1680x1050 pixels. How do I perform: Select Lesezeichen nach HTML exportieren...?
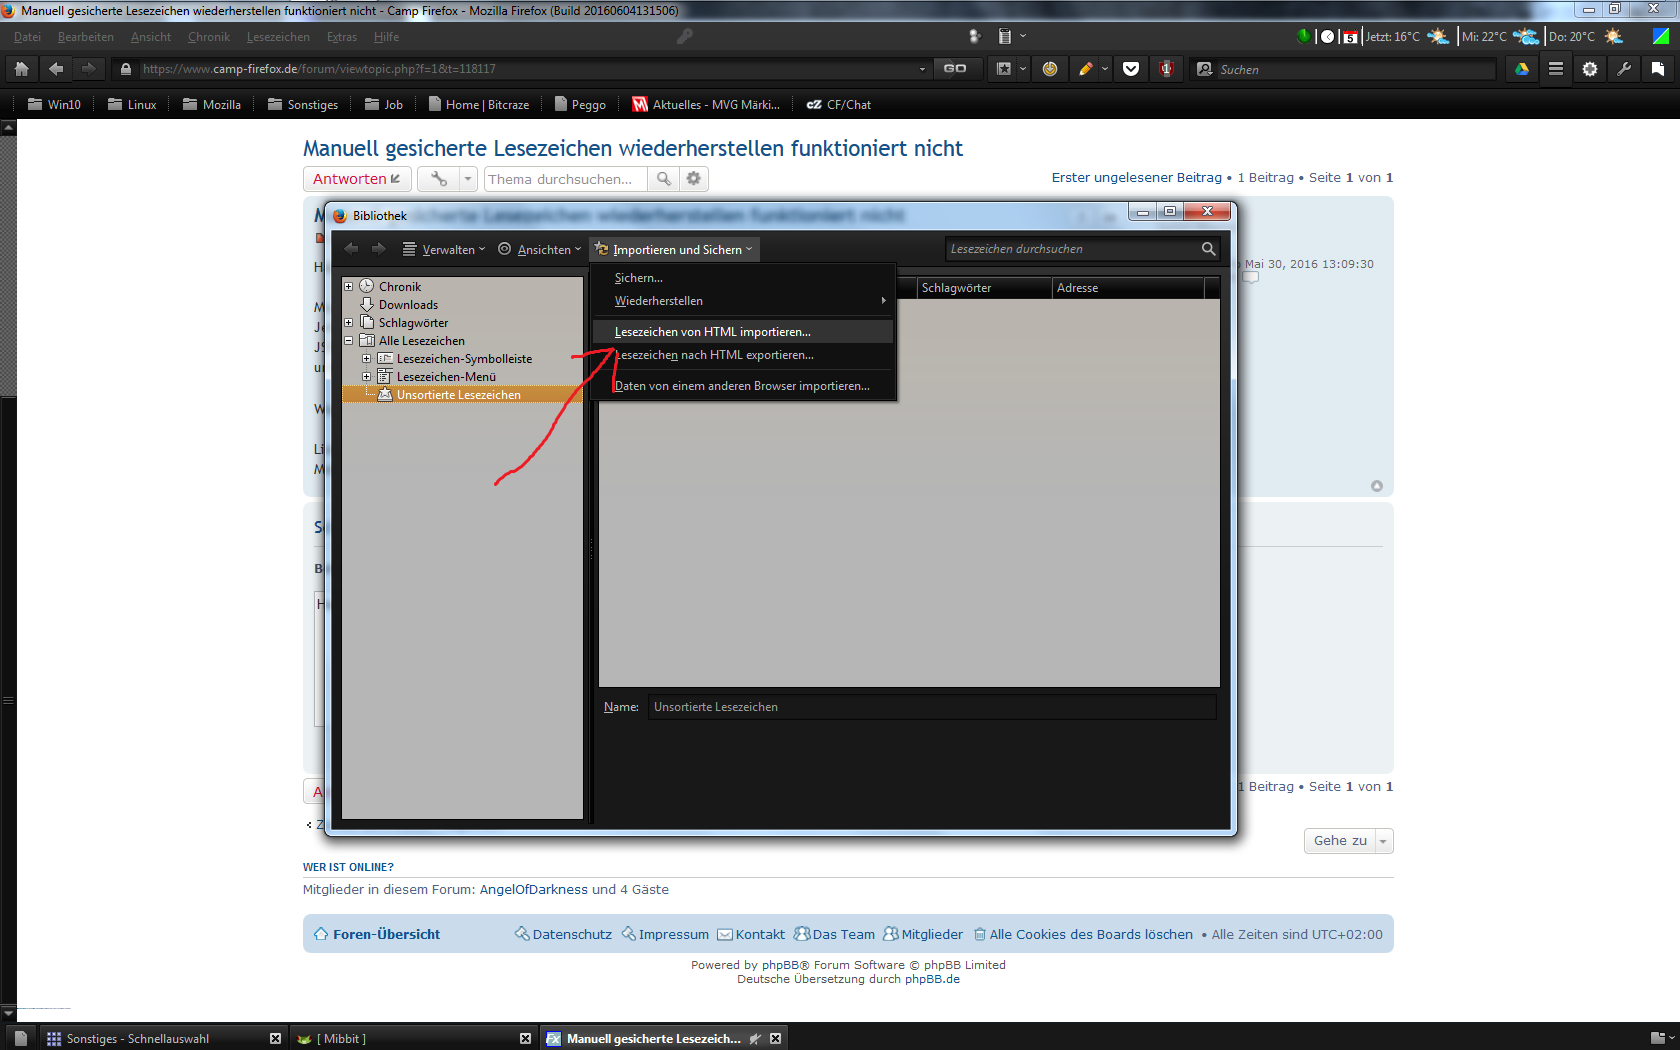click(742, 355)
